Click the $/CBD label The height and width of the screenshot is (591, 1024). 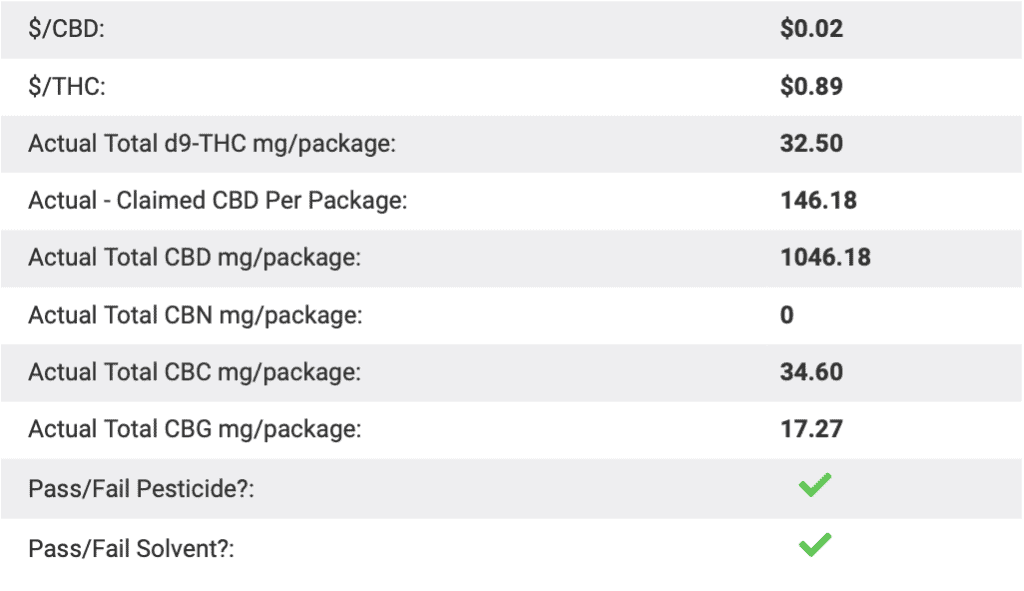pos(66,29)
